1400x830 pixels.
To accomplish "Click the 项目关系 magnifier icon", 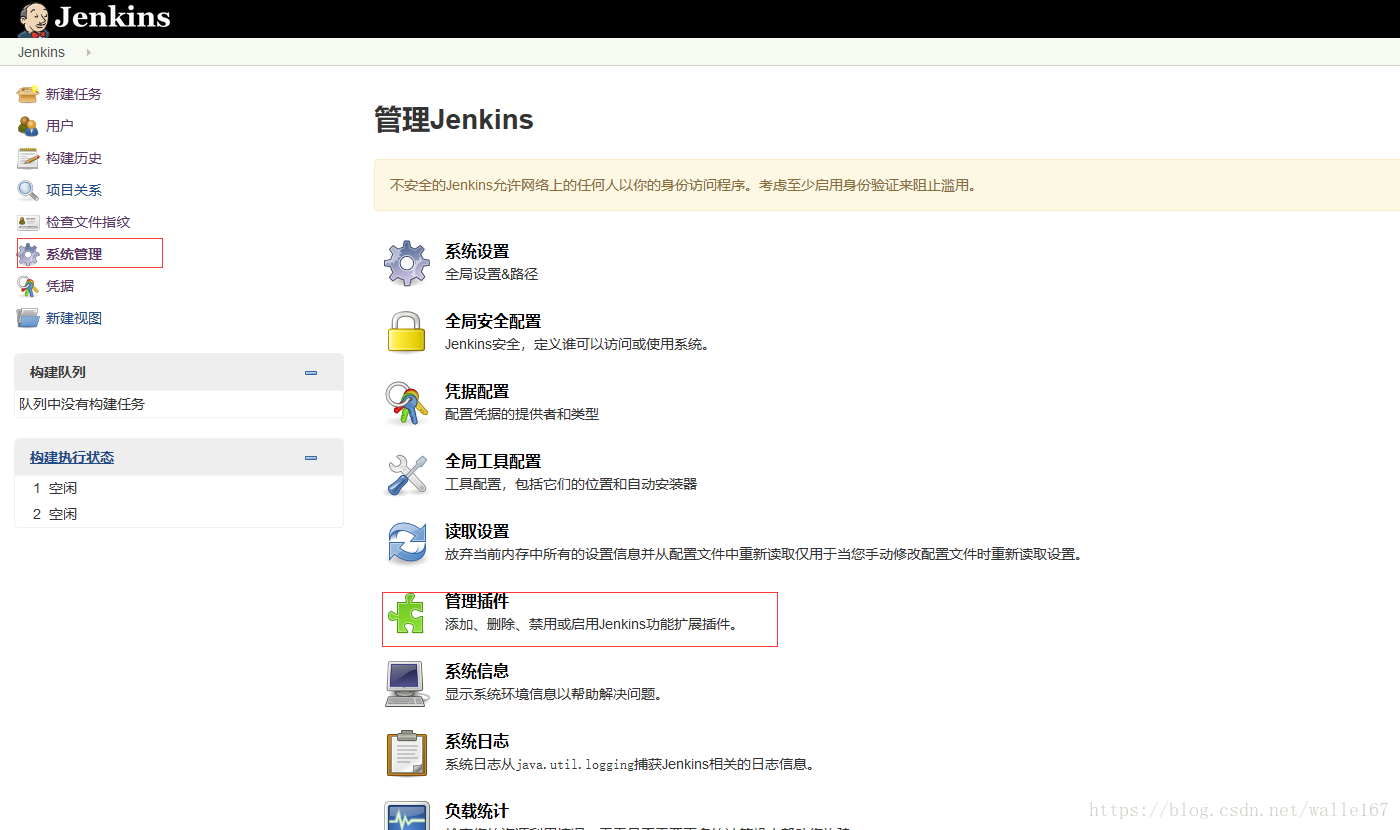I will (x=28, y=190).
